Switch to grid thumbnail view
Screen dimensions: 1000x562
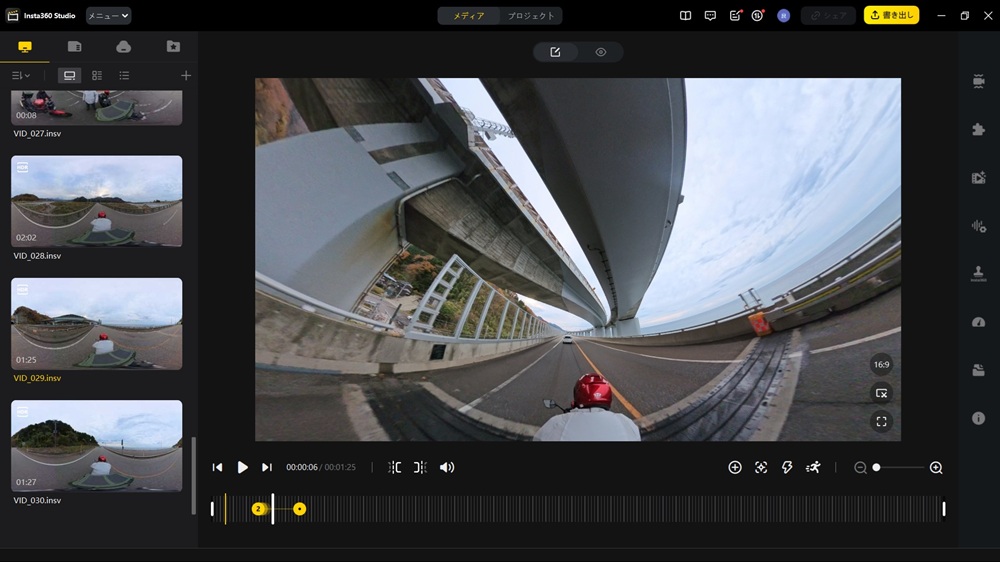(x=97, y=75)
